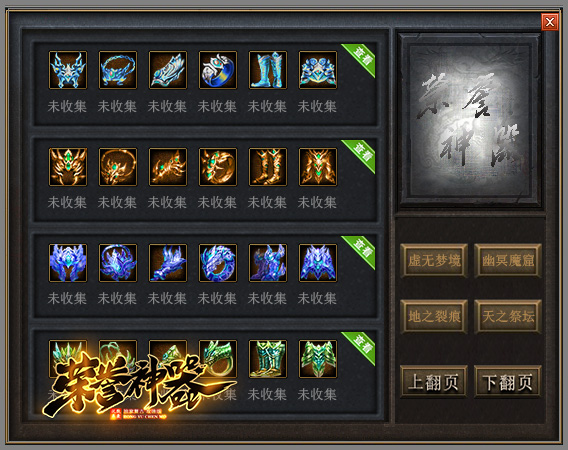Click the golden boots equipment icon

pos(268,167)
